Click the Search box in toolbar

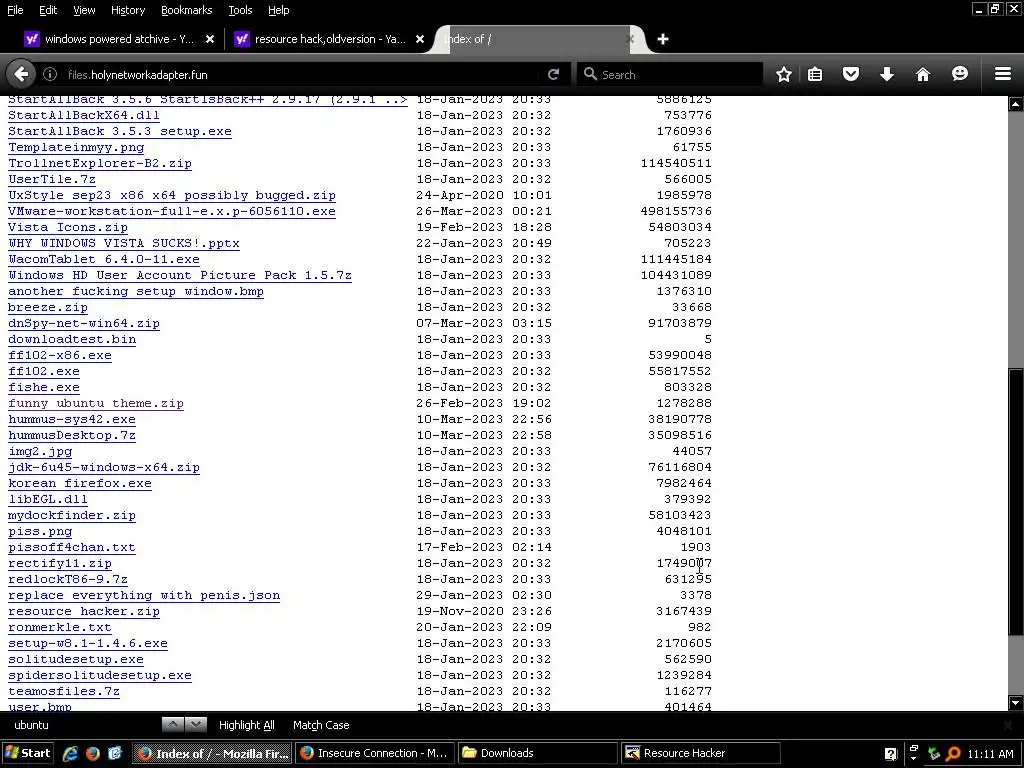click(x=670, y=74)
